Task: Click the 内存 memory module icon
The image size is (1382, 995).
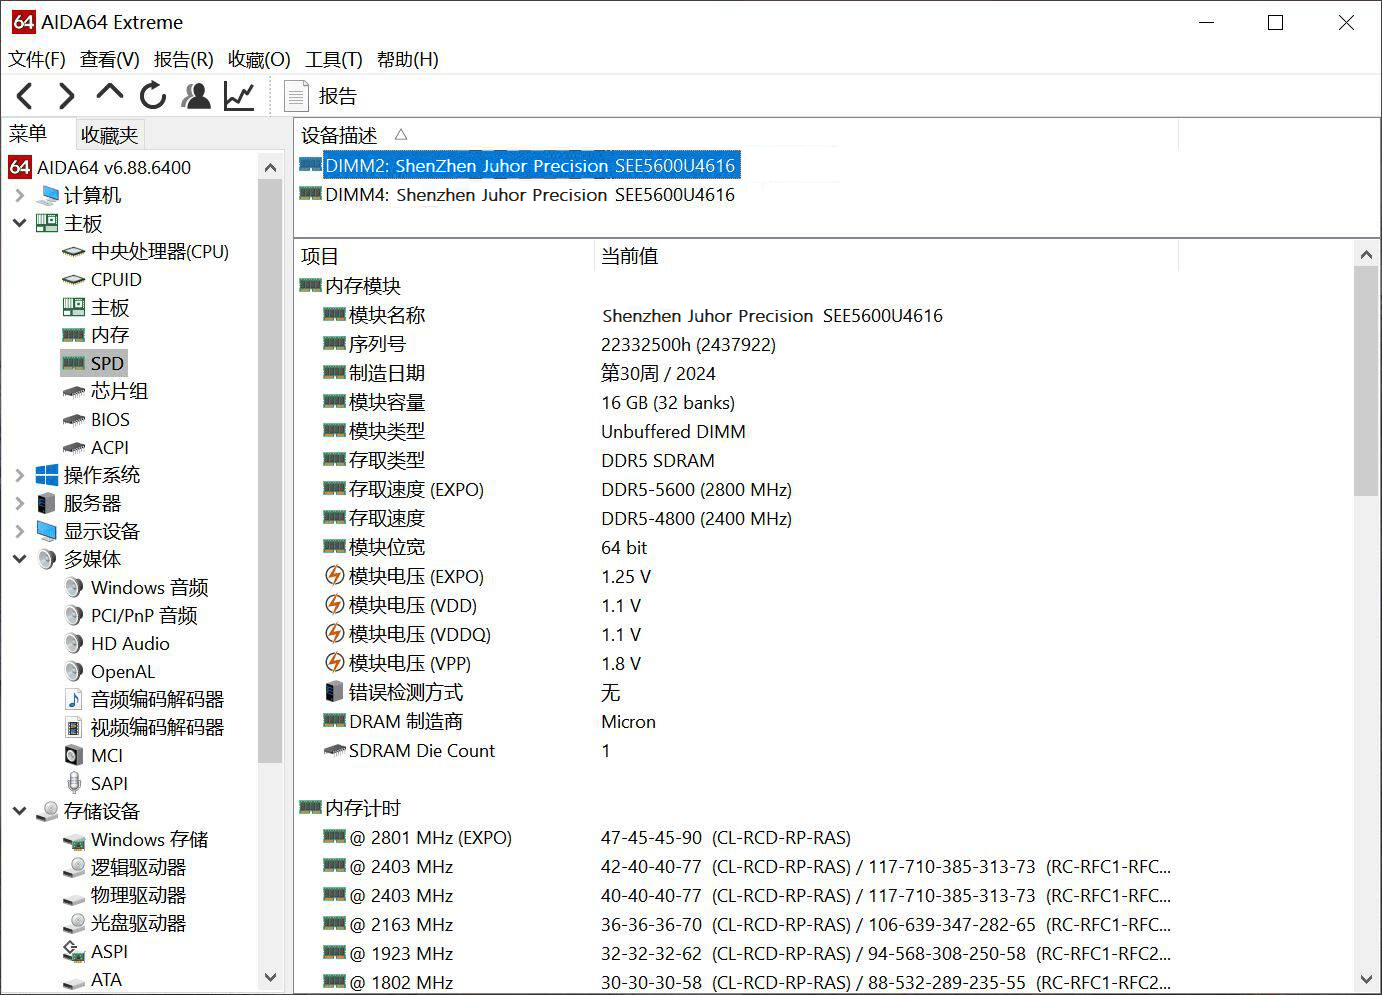Action: (73, 335)
